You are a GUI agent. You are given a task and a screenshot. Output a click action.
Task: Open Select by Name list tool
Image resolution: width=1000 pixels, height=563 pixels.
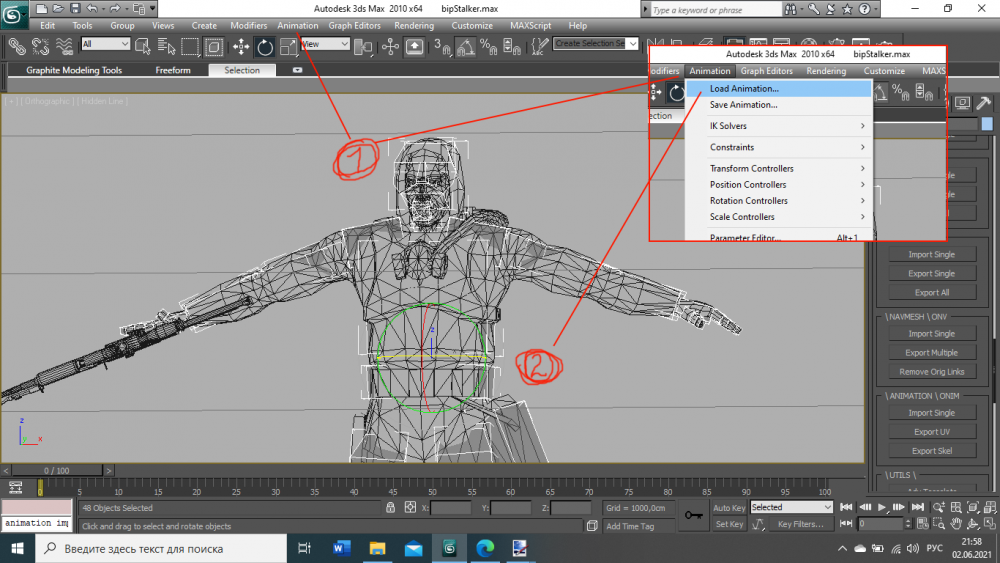point(166,46)
